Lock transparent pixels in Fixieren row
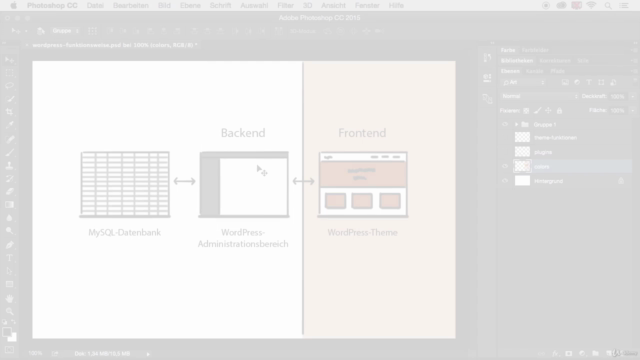 click(x=526, y=111)
